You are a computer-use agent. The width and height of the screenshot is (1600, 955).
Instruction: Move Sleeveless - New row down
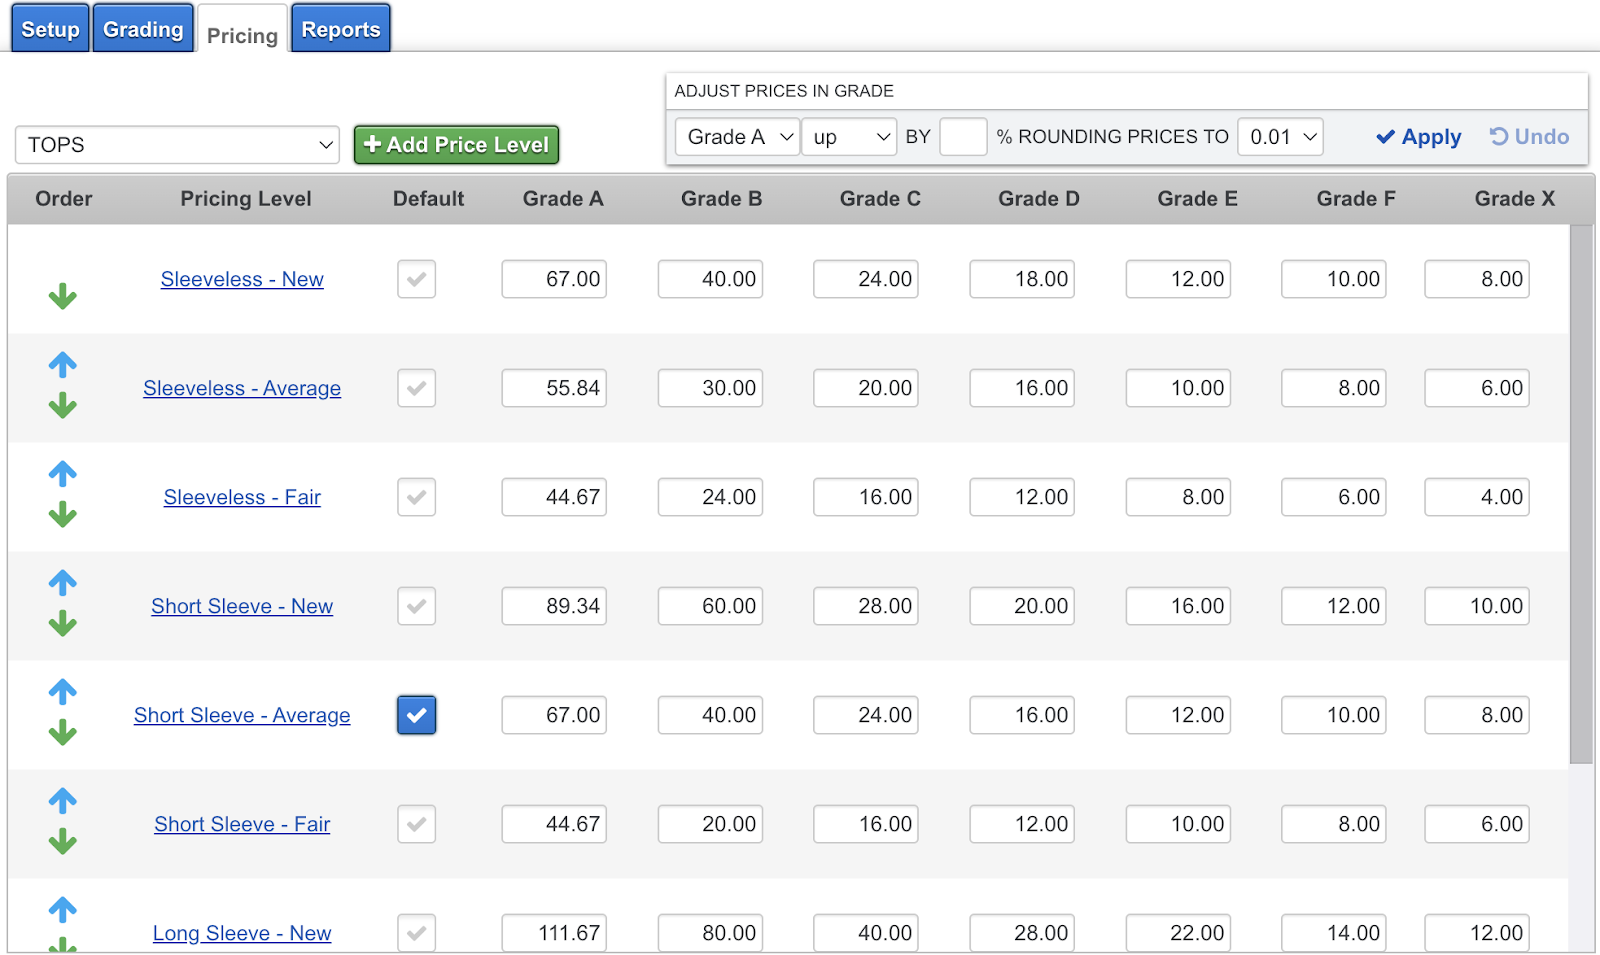pos(63,296)
